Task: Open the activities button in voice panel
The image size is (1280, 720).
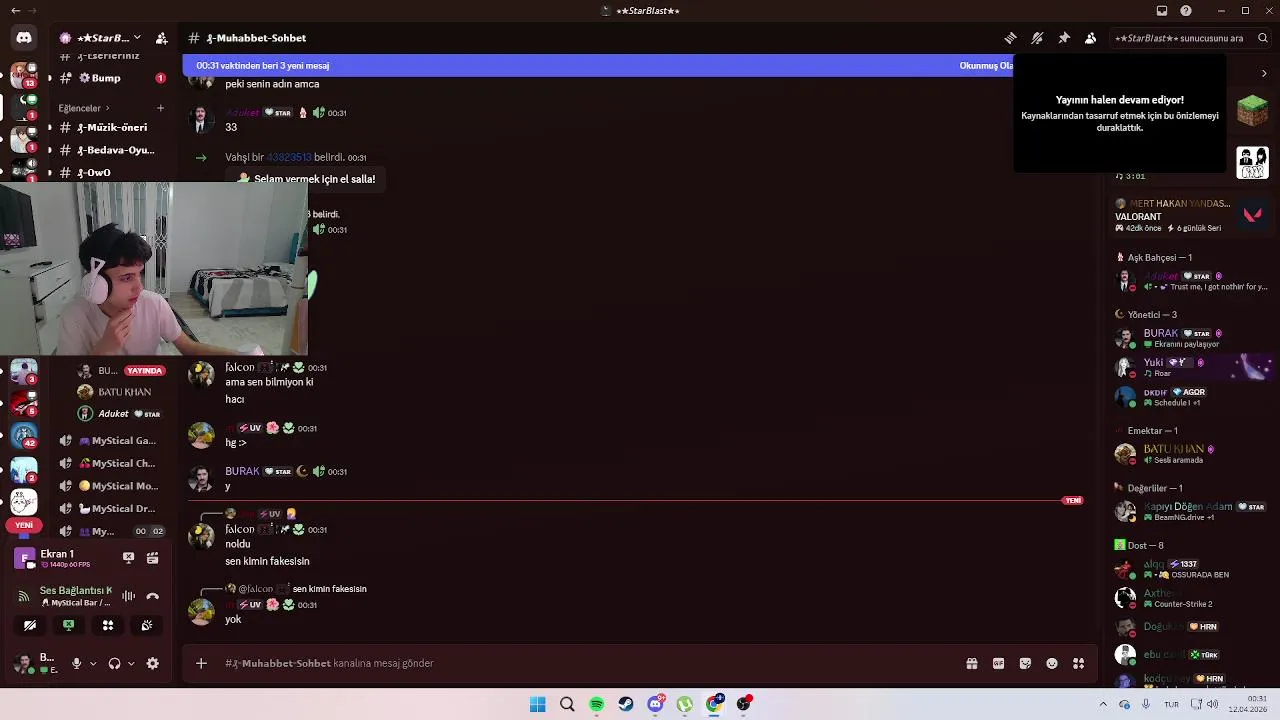Action: tap(108, 625)
